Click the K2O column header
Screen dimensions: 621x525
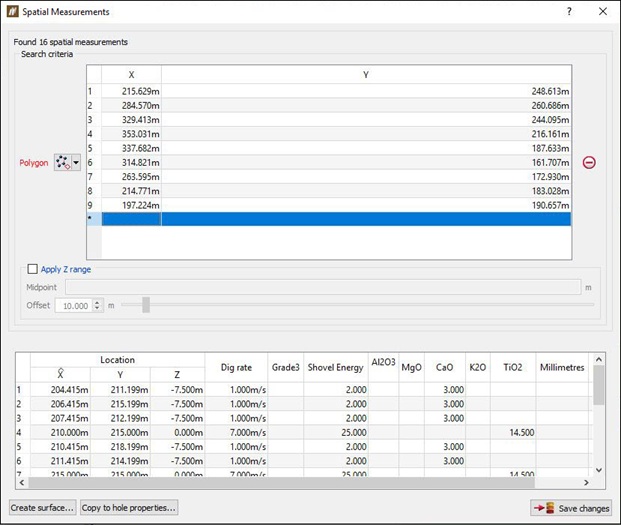[478, 367]
